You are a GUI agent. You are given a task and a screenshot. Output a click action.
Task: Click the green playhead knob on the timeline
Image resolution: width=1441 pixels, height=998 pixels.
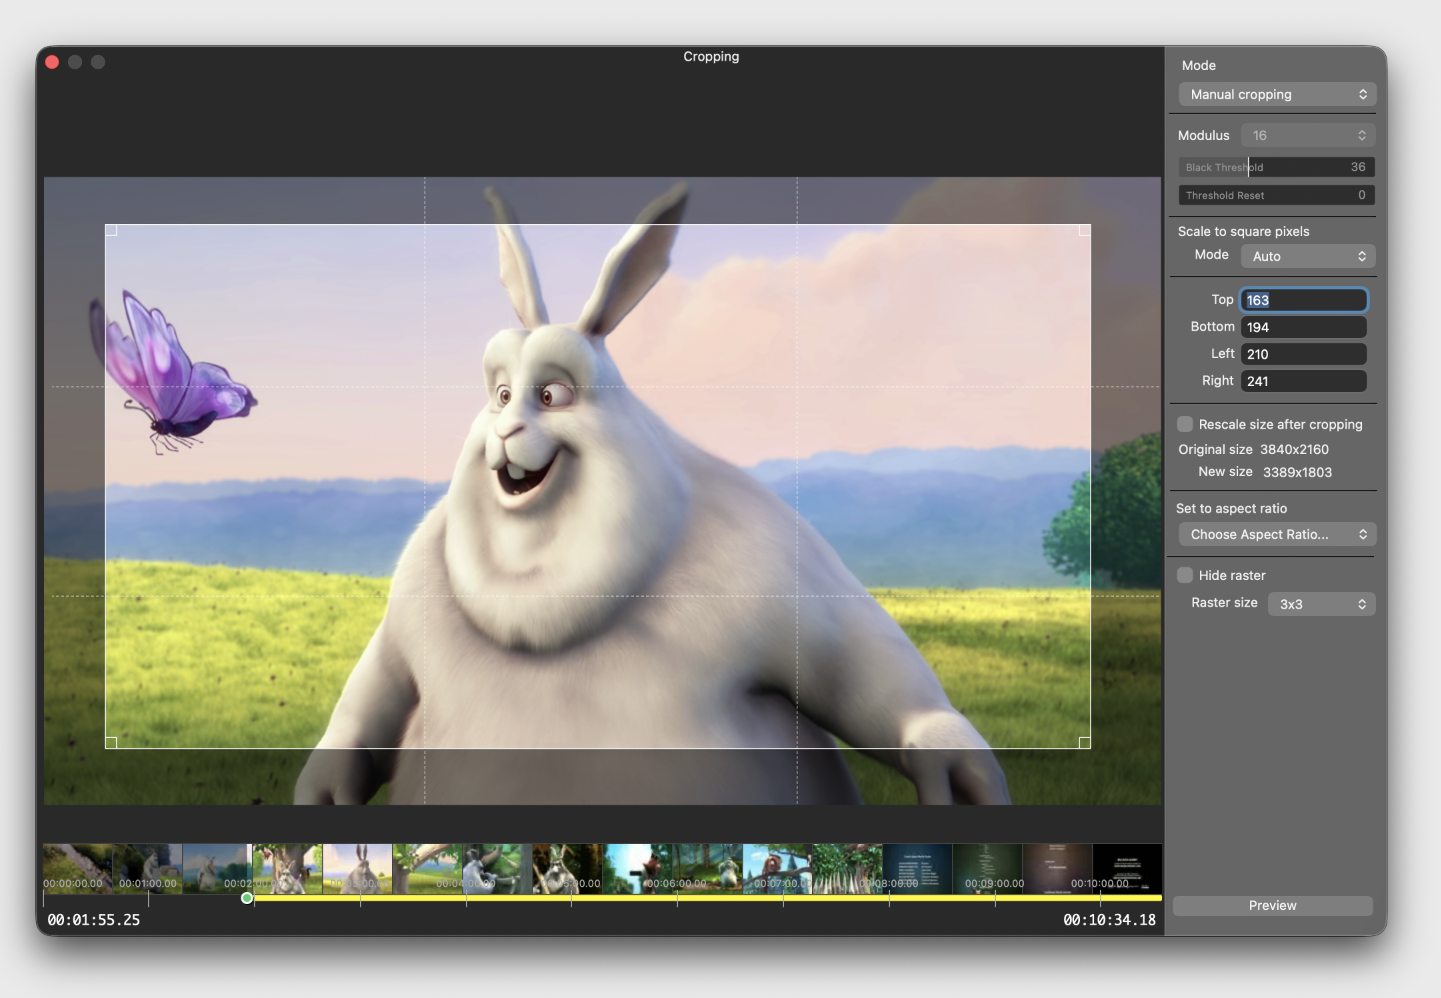click(x=247, y=898)
